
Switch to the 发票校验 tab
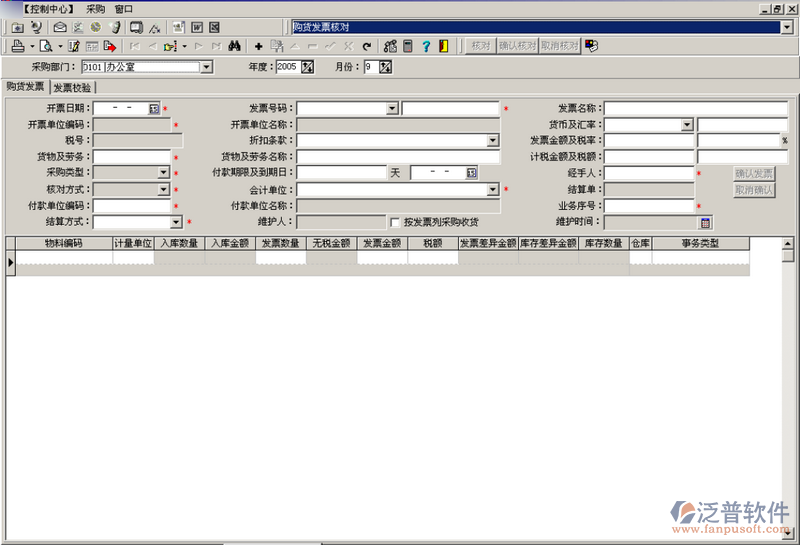pos(72,87)
